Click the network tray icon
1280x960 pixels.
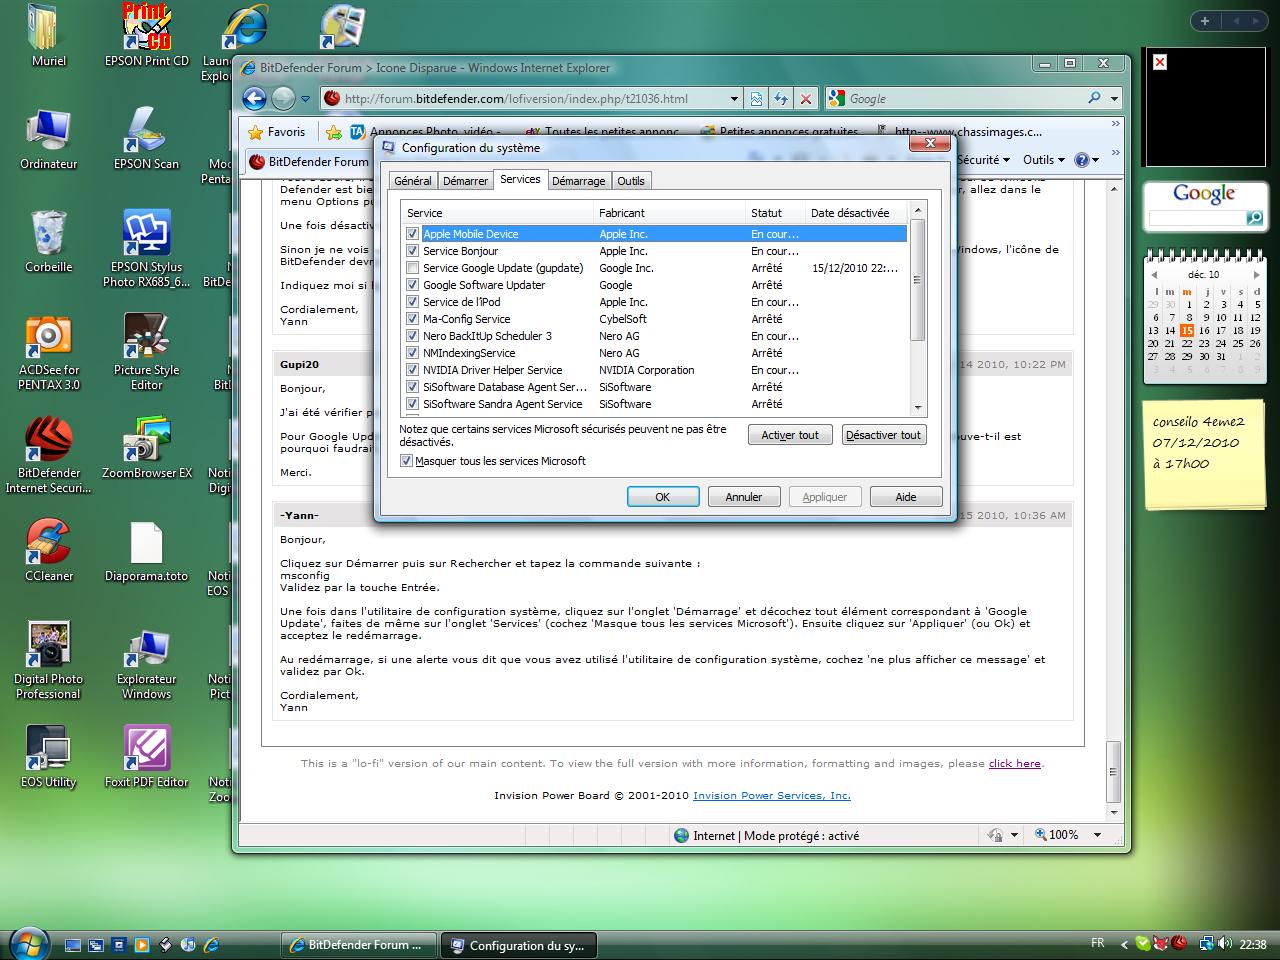1207,943
